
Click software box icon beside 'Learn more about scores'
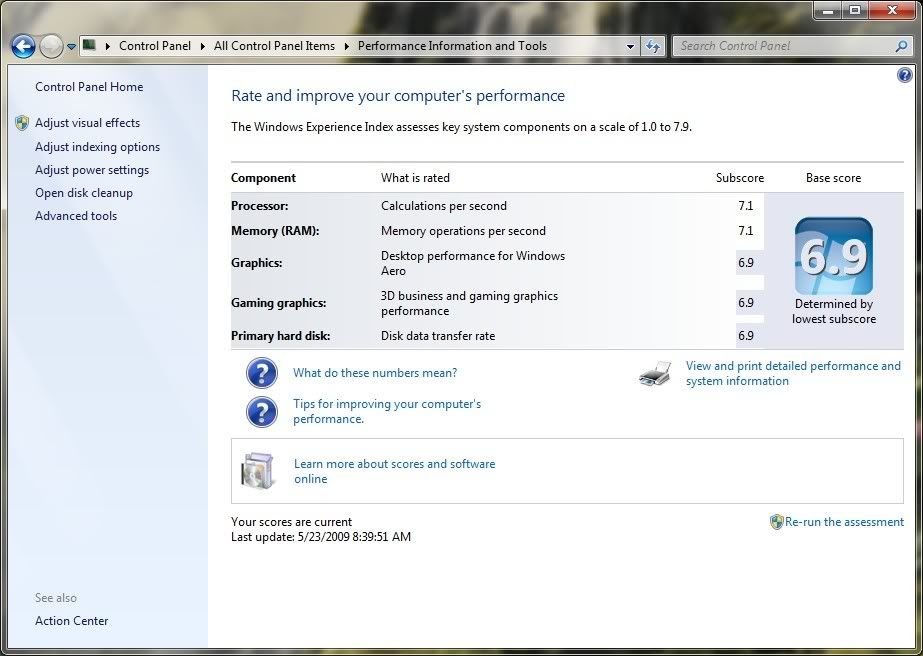coord(257,471)
